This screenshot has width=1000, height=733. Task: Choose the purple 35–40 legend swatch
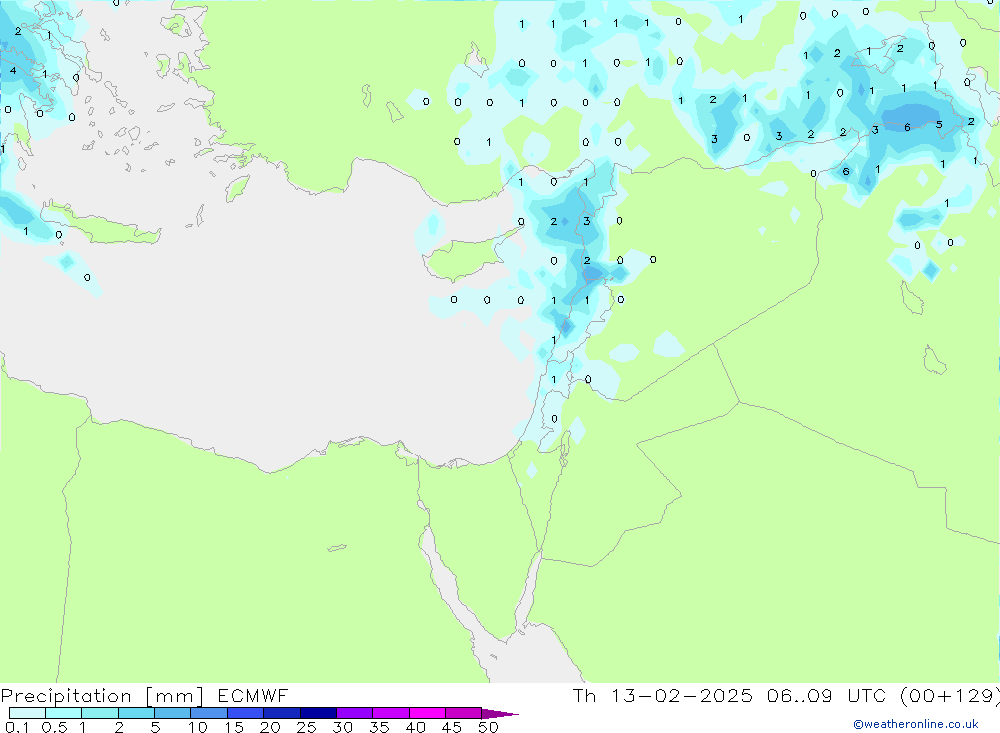[391, 713]
